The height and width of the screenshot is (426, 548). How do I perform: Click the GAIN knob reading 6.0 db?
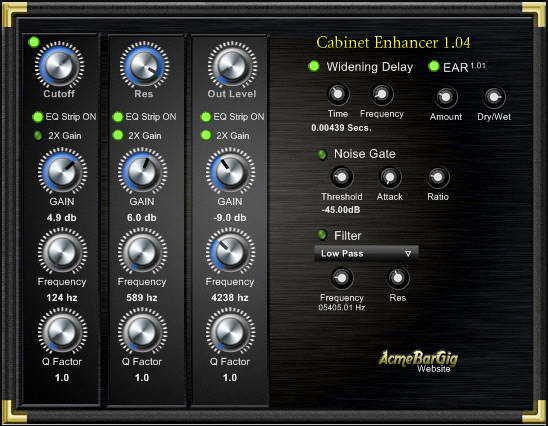tap(142, 171)
